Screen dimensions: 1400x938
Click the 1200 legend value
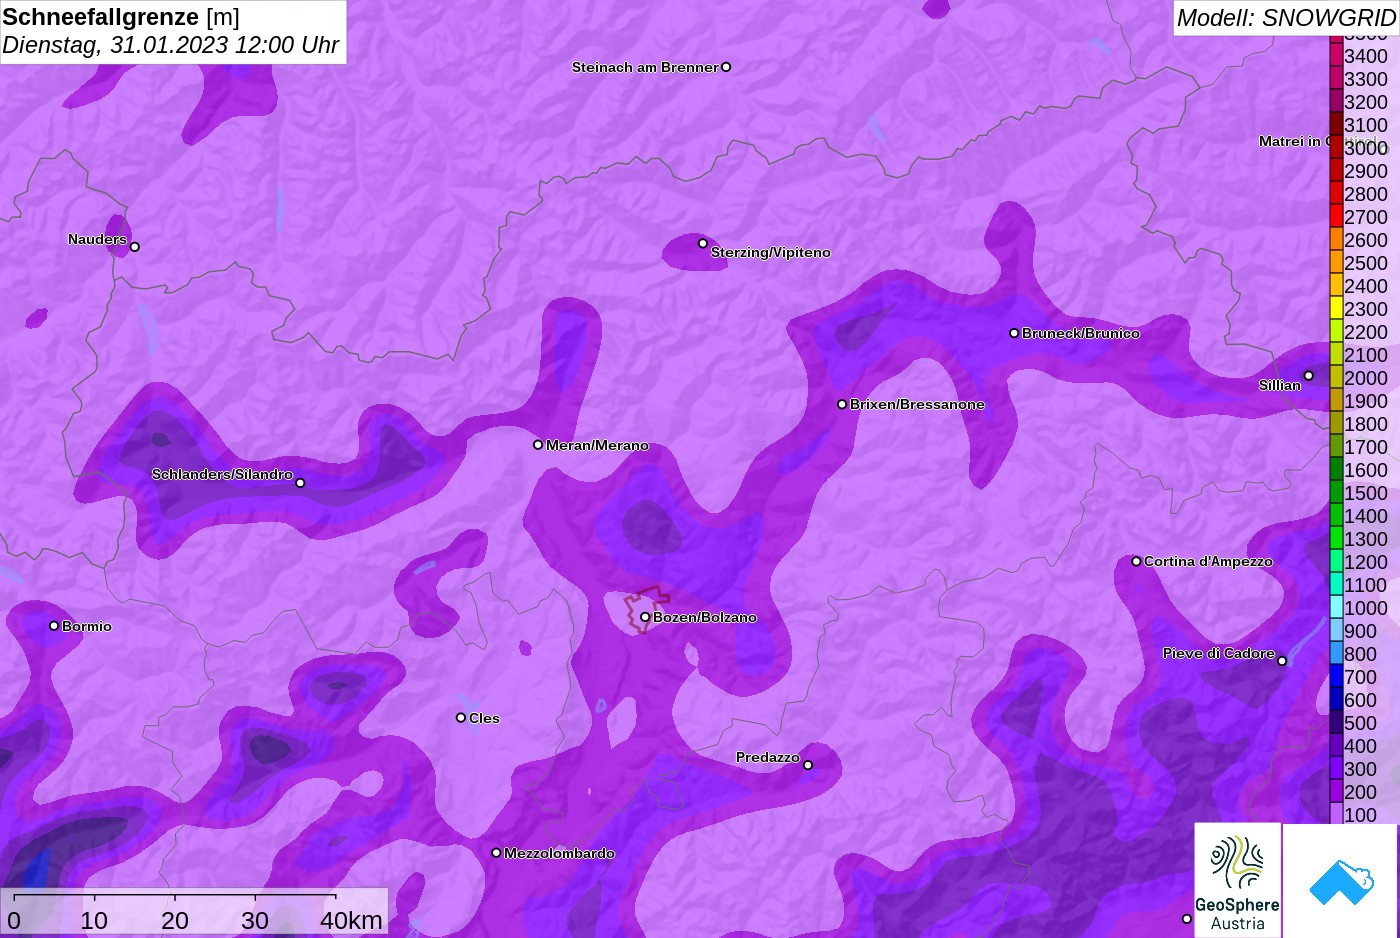tap(1366, 562)
